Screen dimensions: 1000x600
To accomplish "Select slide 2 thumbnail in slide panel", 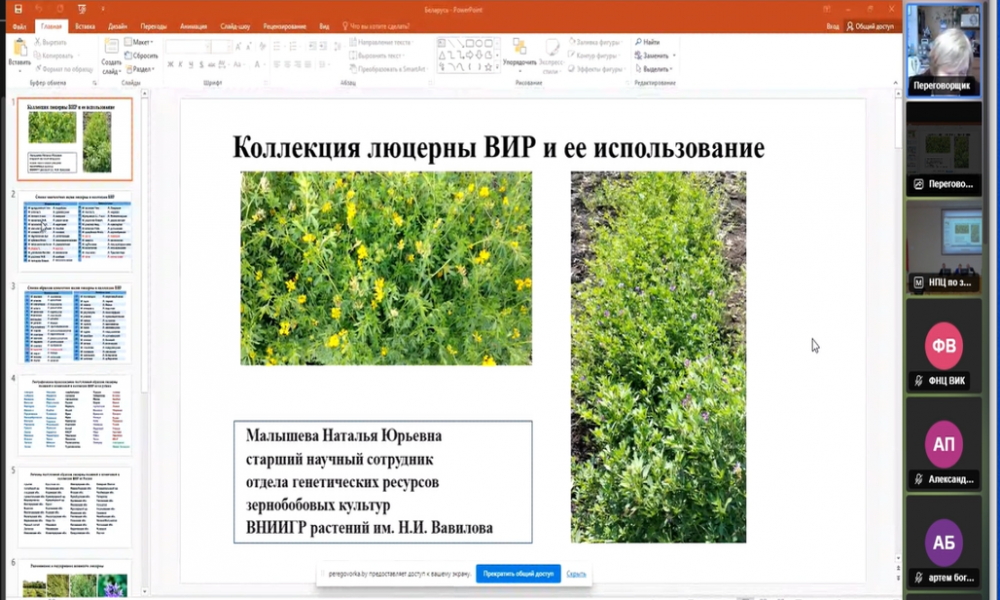I will pyautogui.click(x=75, y=232).
